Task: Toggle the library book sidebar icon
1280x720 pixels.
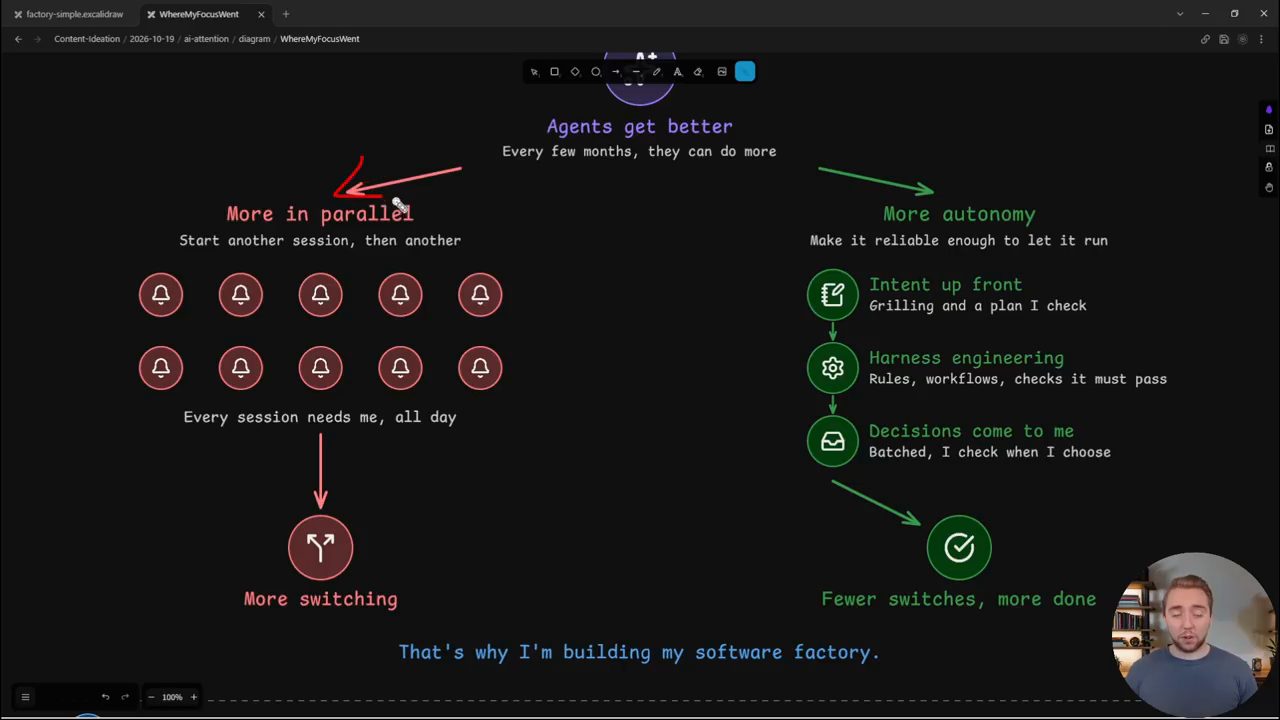Action: (x=1269, y=149)
